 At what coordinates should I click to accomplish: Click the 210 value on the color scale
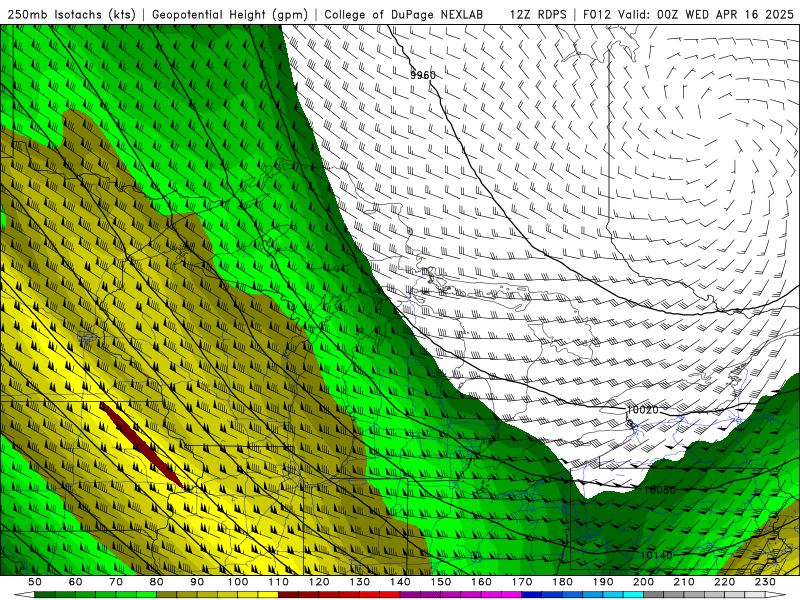(684, 582)
